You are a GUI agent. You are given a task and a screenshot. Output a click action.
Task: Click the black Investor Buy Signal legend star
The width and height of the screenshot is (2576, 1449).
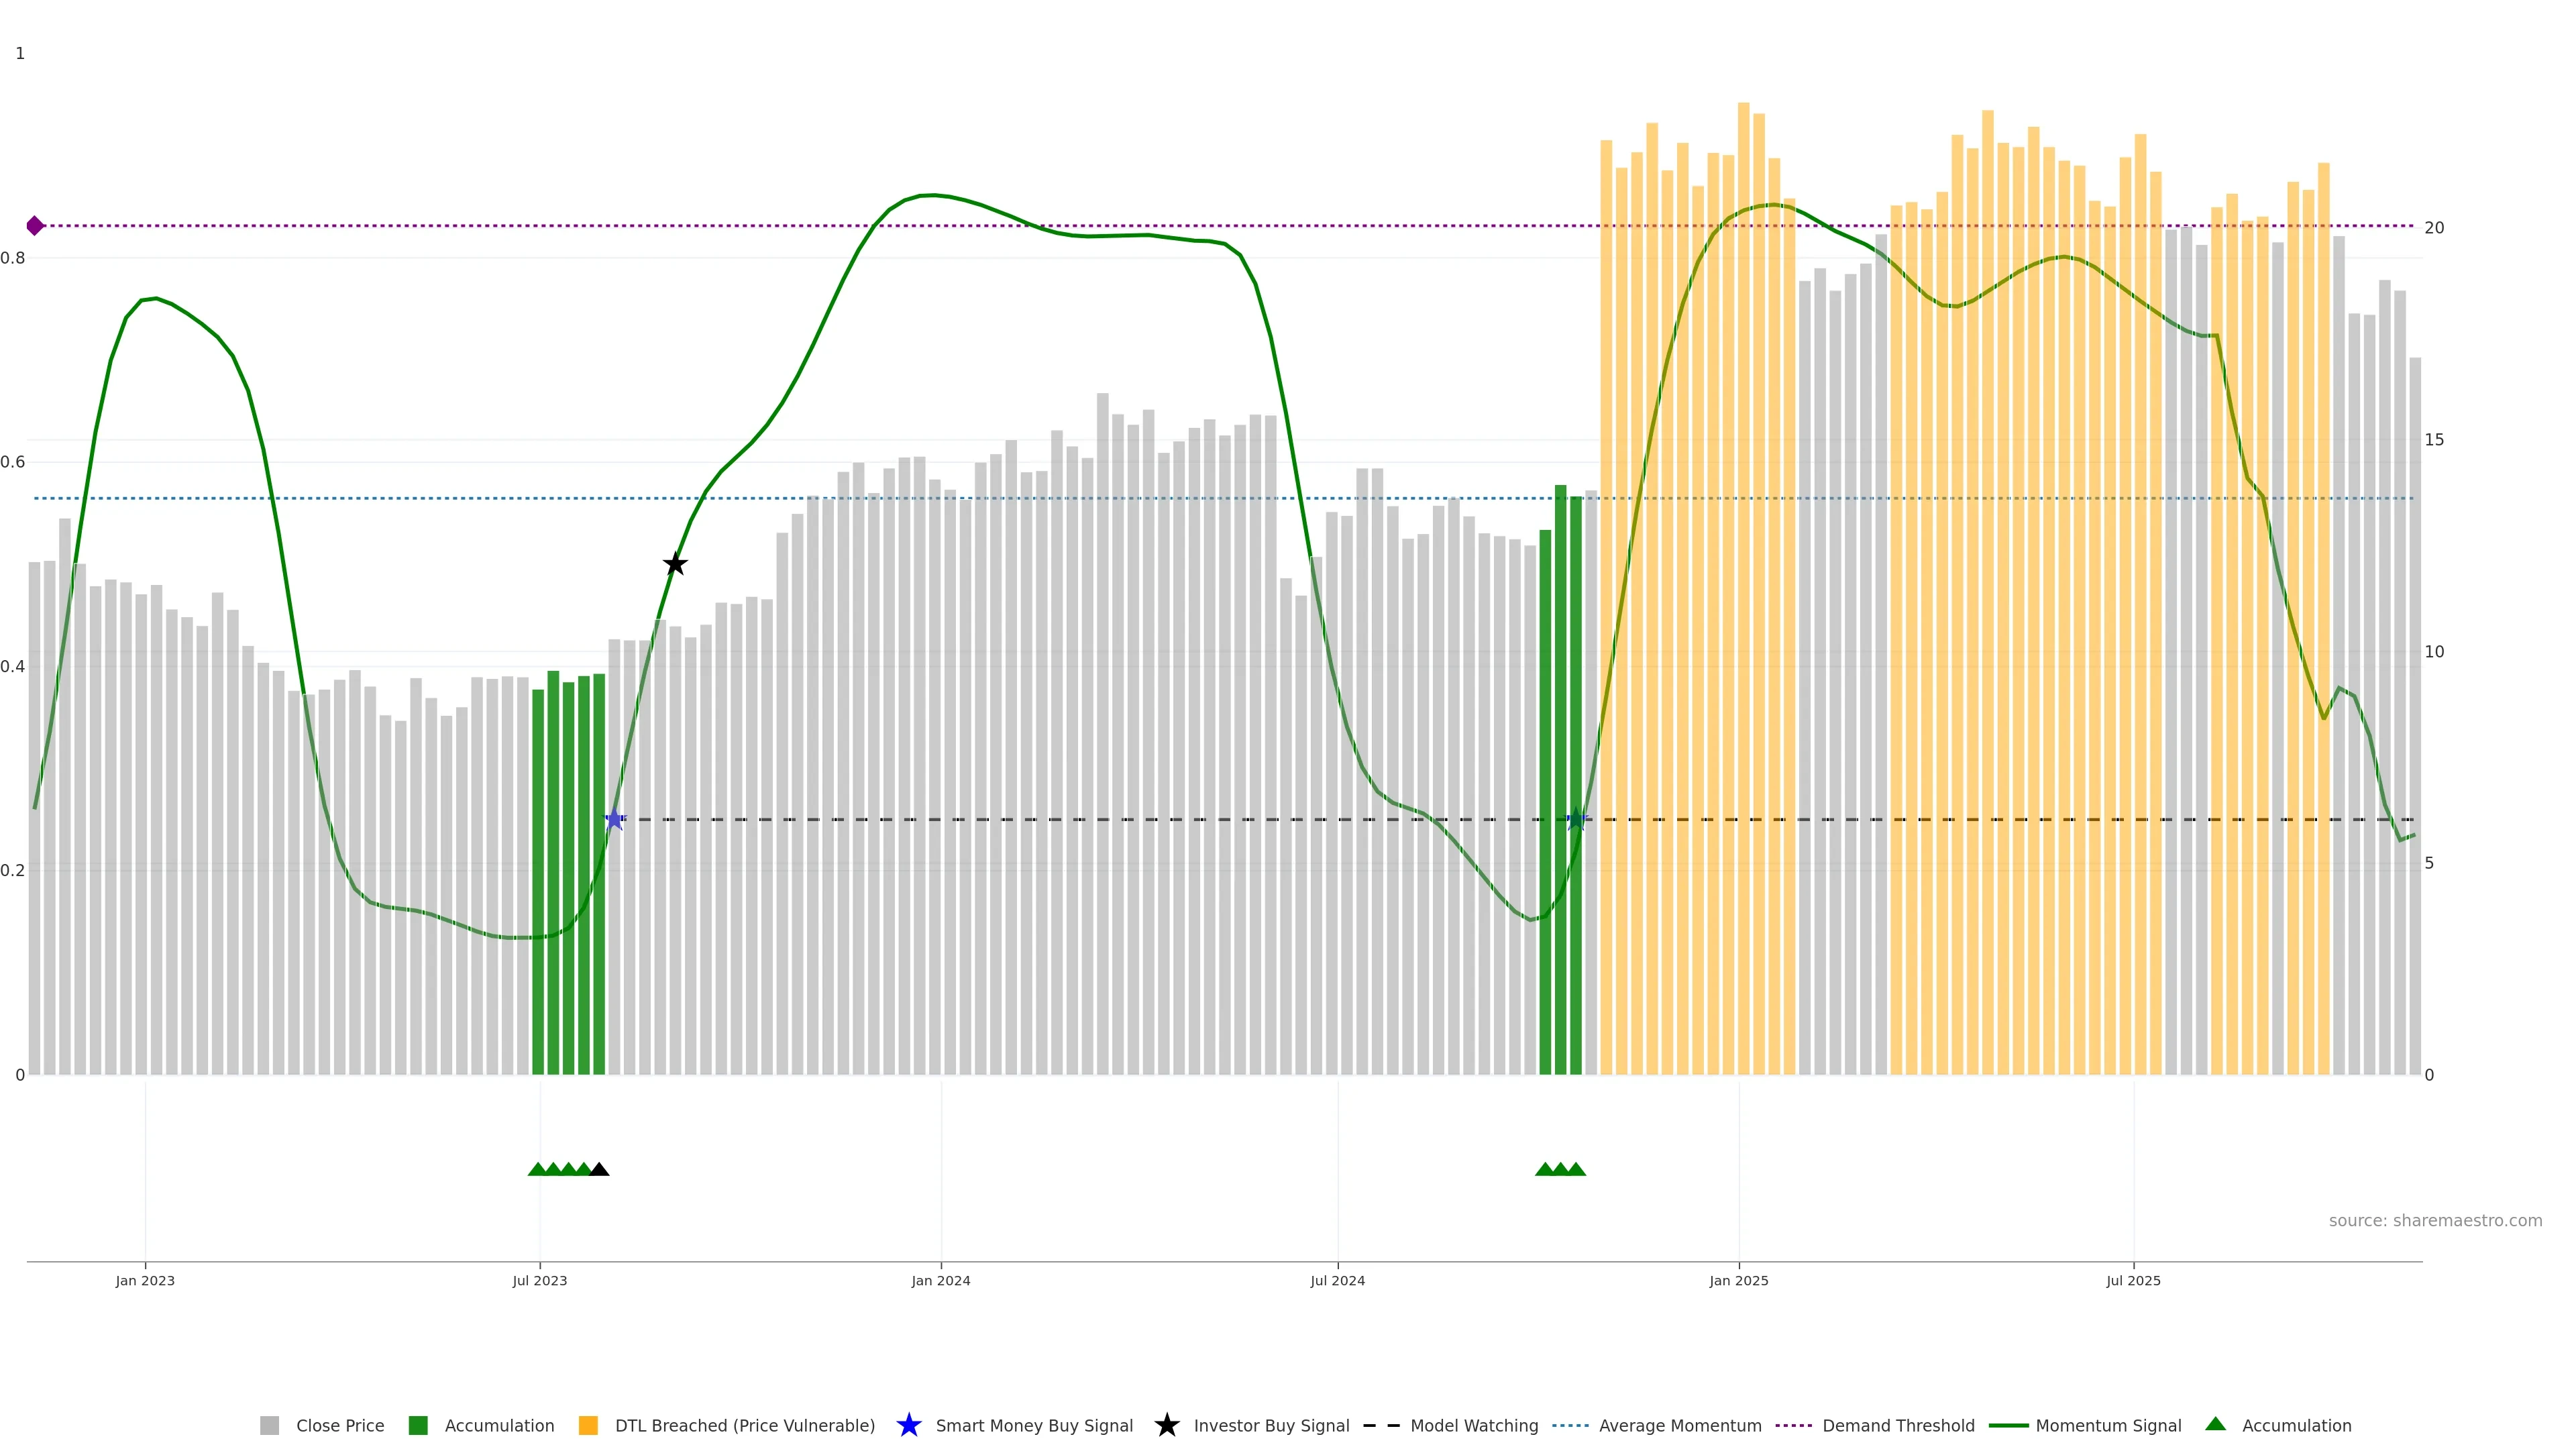[1166, 1425]
